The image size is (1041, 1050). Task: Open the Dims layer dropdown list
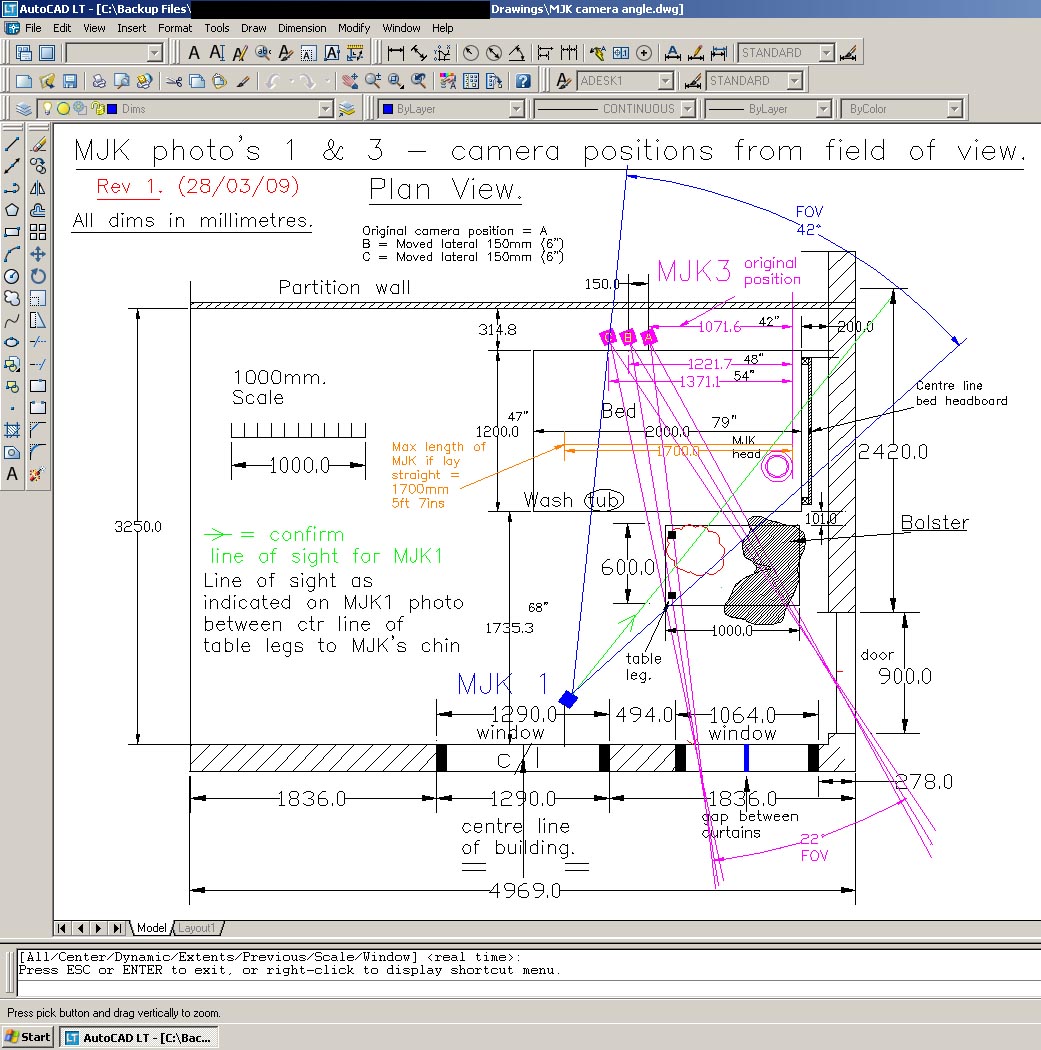pyautogui.click(x=326, y=109)
